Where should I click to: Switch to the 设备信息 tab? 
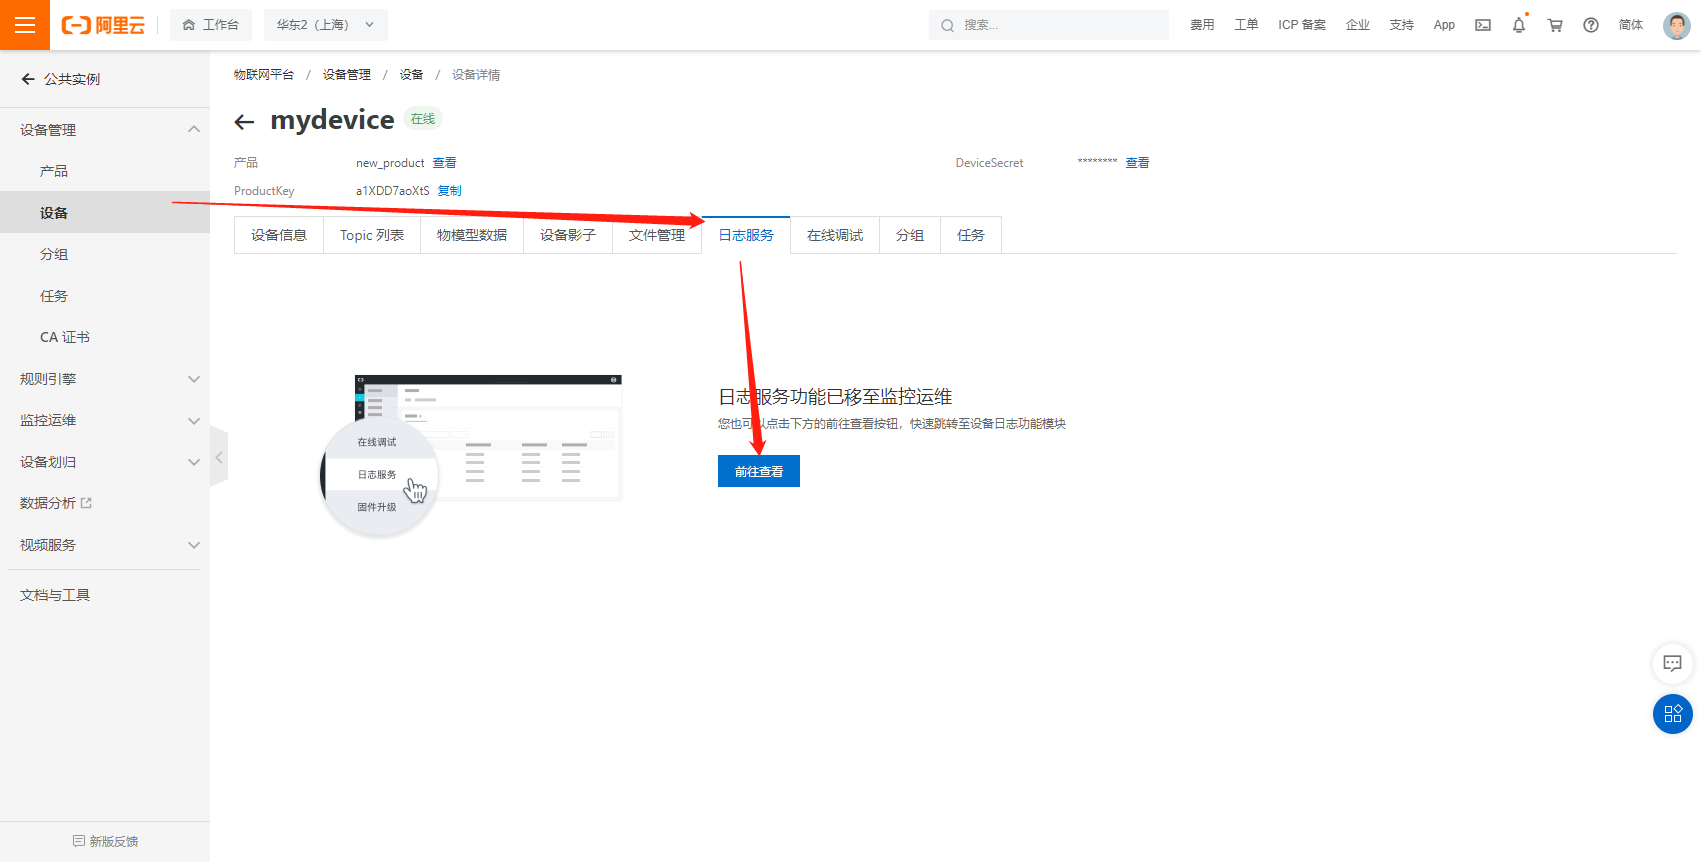279,235
